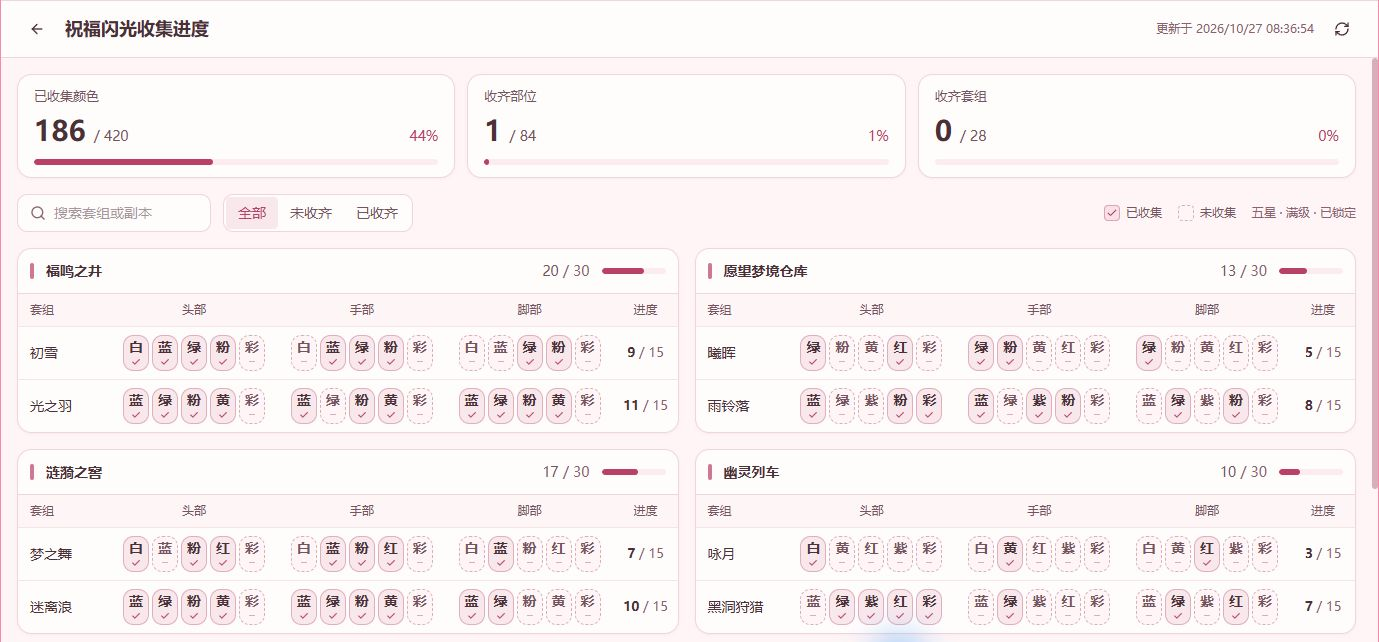This screenshot has width=1379, height=642.
Task: Toggle 光之羽 手部 绿 color chip
Action: (x=333, y=406)
